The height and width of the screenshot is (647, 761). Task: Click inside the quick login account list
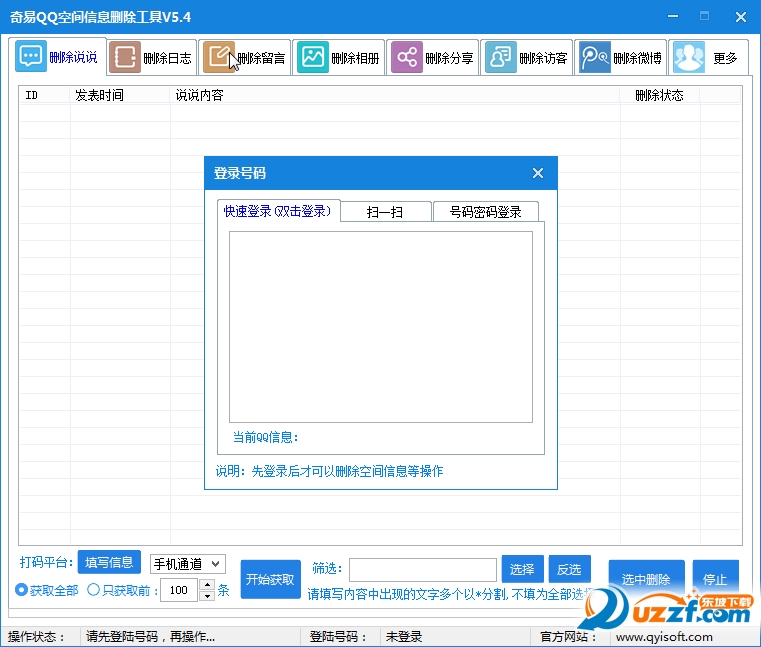381,327
